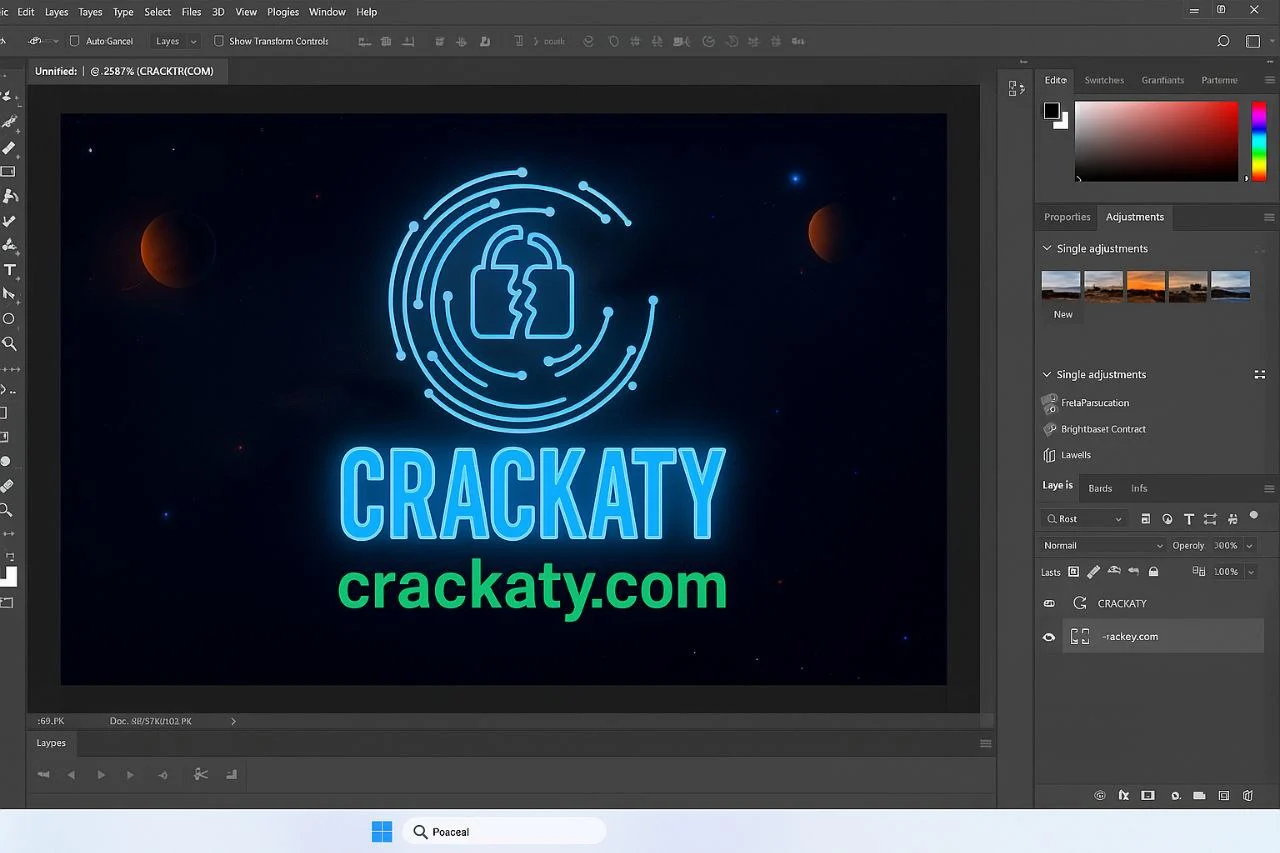Open the workspace layout icon at top right
Viewport: 1280px width, 853px height.
coord(1253,42)
